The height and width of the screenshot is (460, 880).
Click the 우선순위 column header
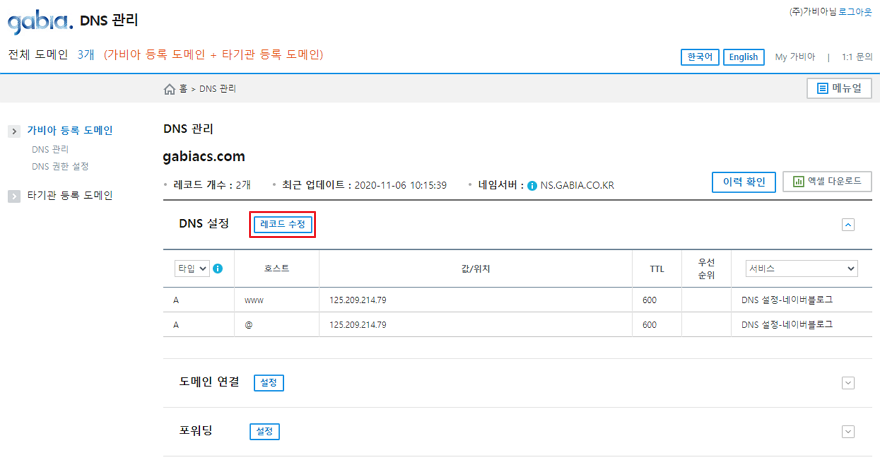(706, 269)
